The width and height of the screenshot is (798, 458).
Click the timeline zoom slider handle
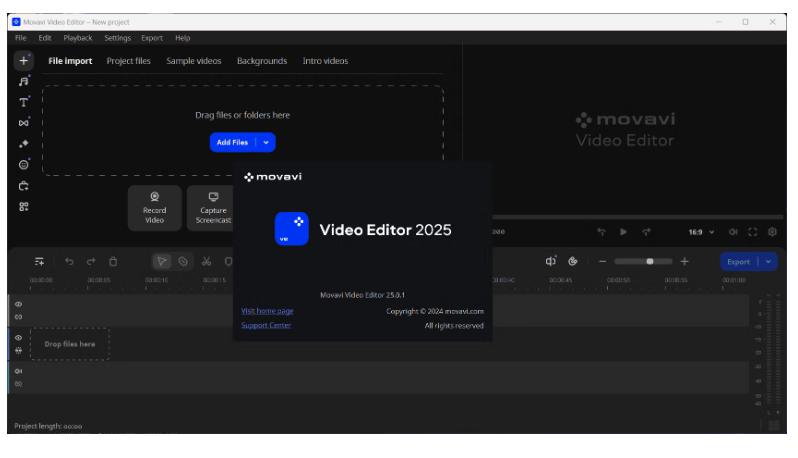point(651,262)
